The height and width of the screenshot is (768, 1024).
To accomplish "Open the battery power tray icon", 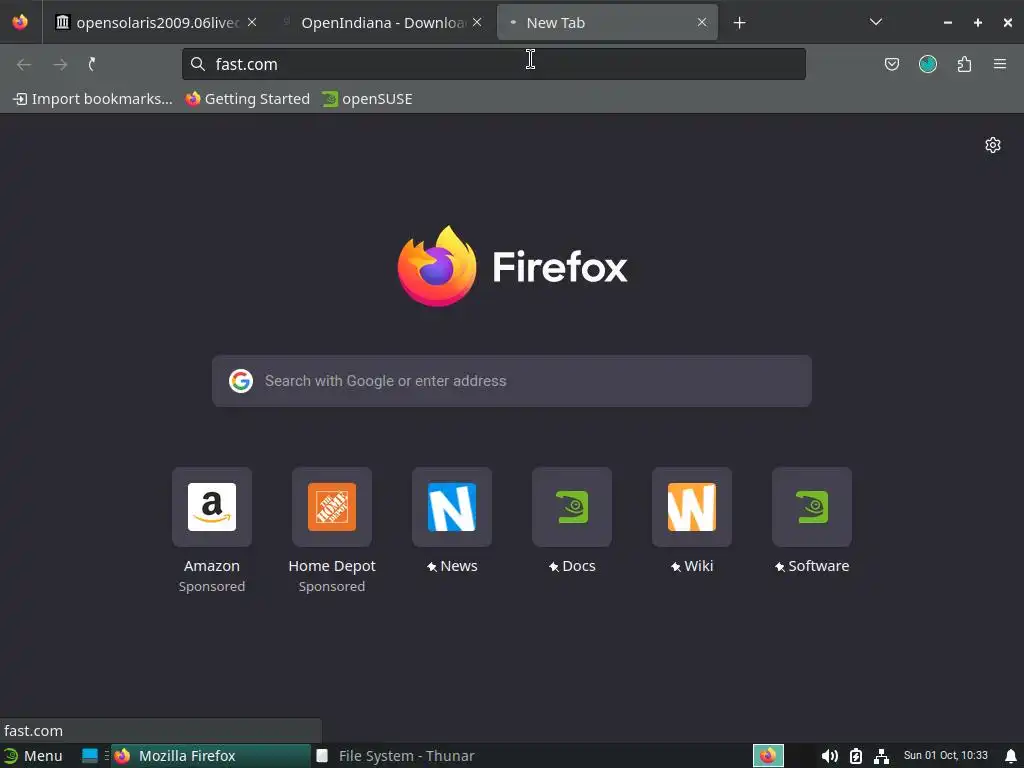I will 856,756.
